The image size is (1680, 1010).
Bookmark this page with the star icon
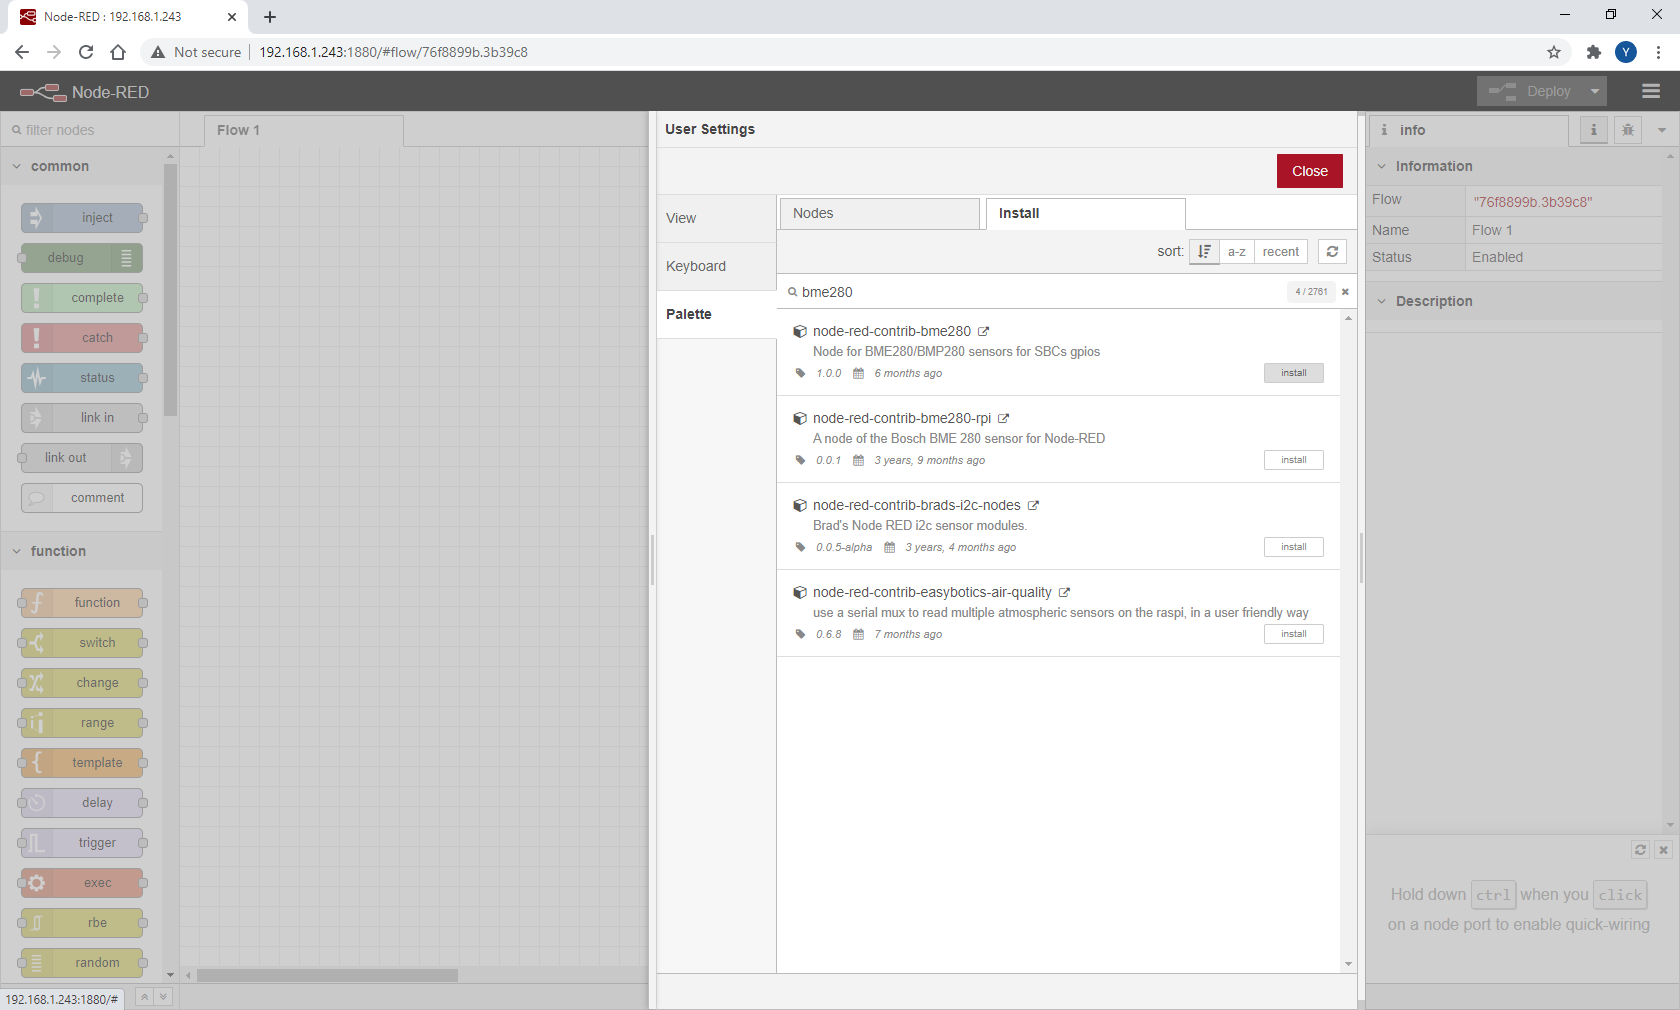click(1554, 52)
